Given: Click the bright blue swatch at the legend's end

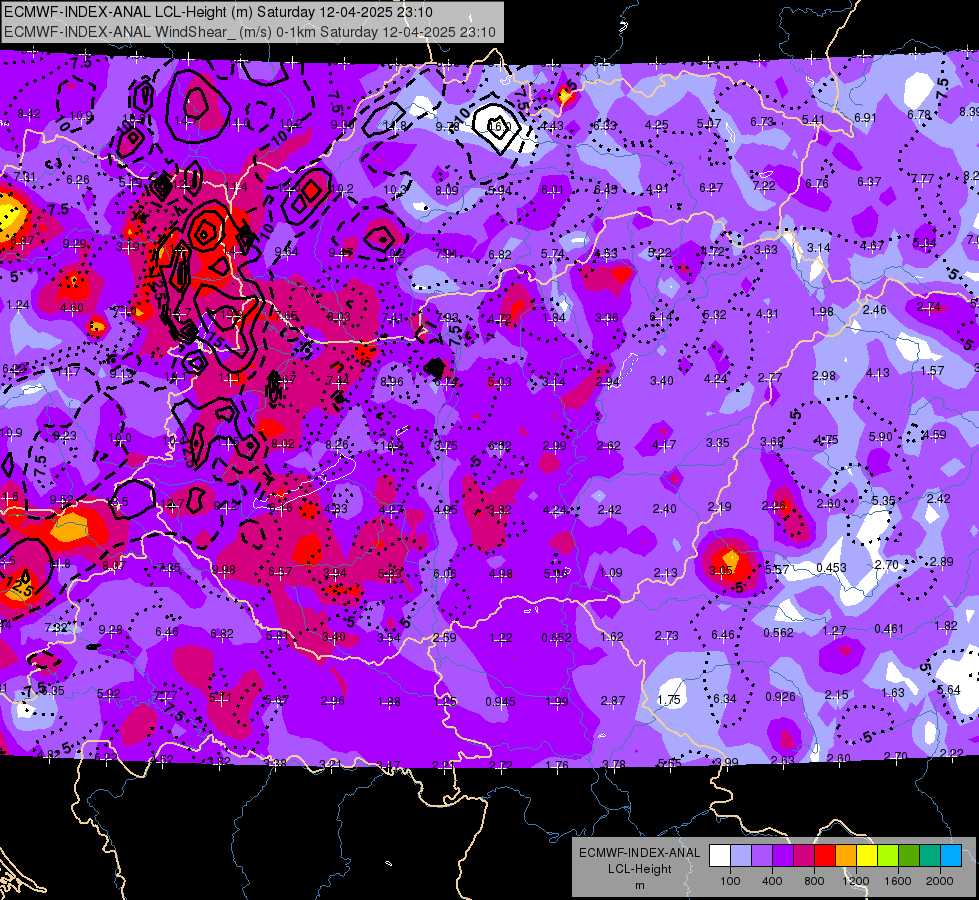Looking at the screenshot, I should click(x=951, y=856).
